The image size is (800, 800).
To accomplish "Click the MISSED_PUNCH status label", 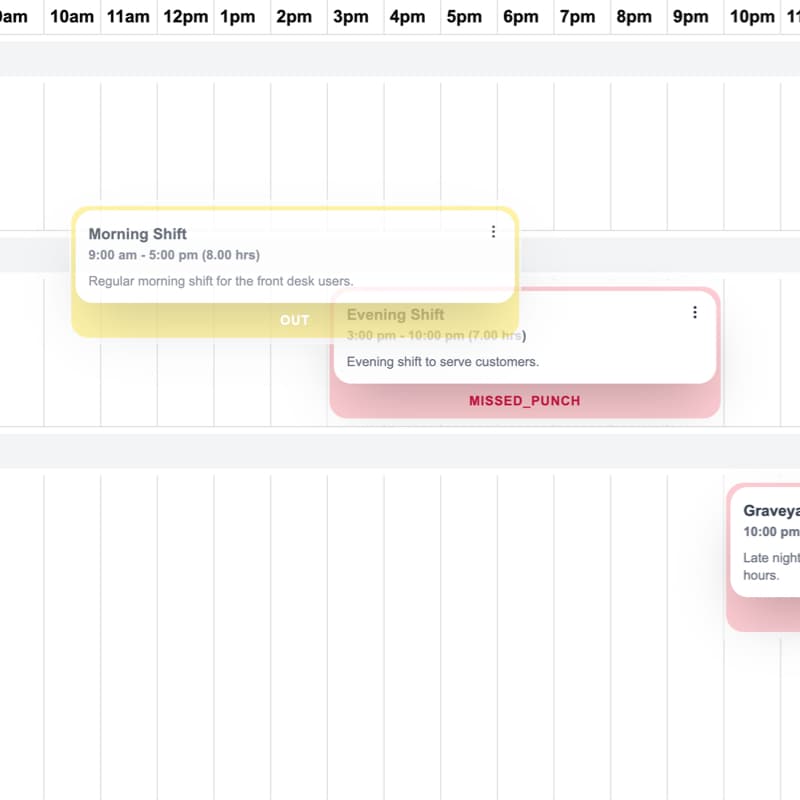I will [524, 400].
